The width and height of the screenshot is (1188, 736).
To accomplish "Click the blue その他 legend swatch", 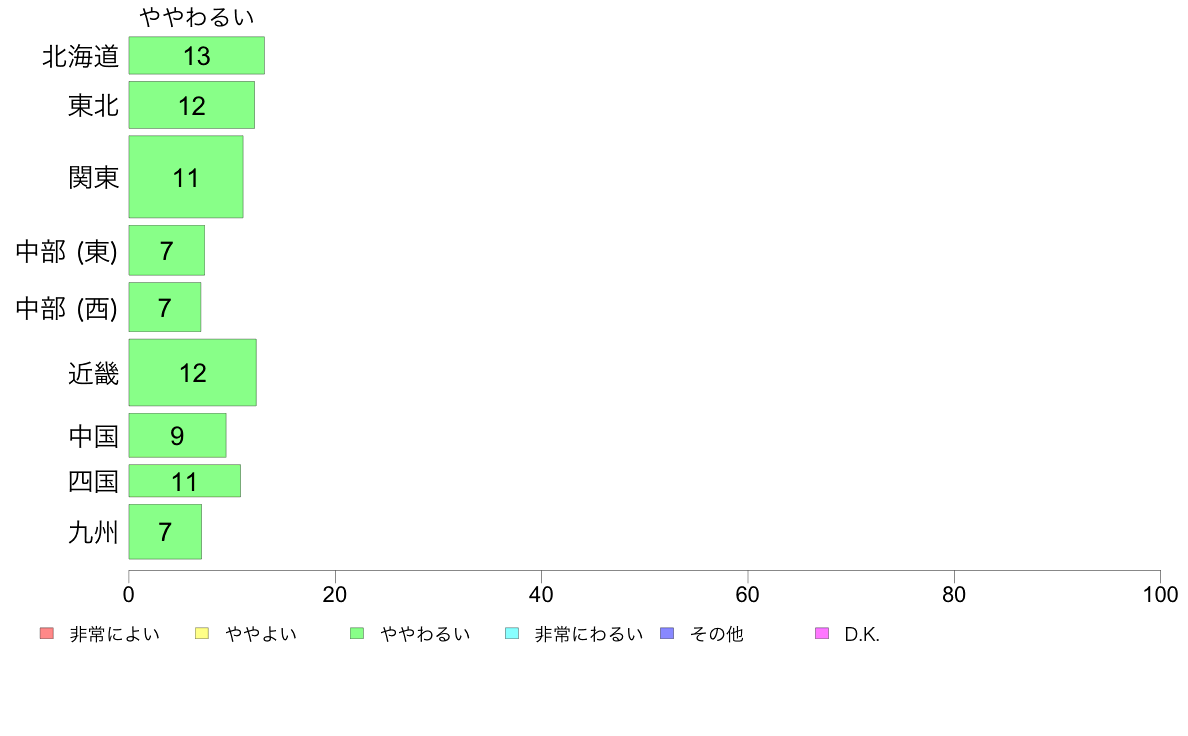I will point(667,634).
